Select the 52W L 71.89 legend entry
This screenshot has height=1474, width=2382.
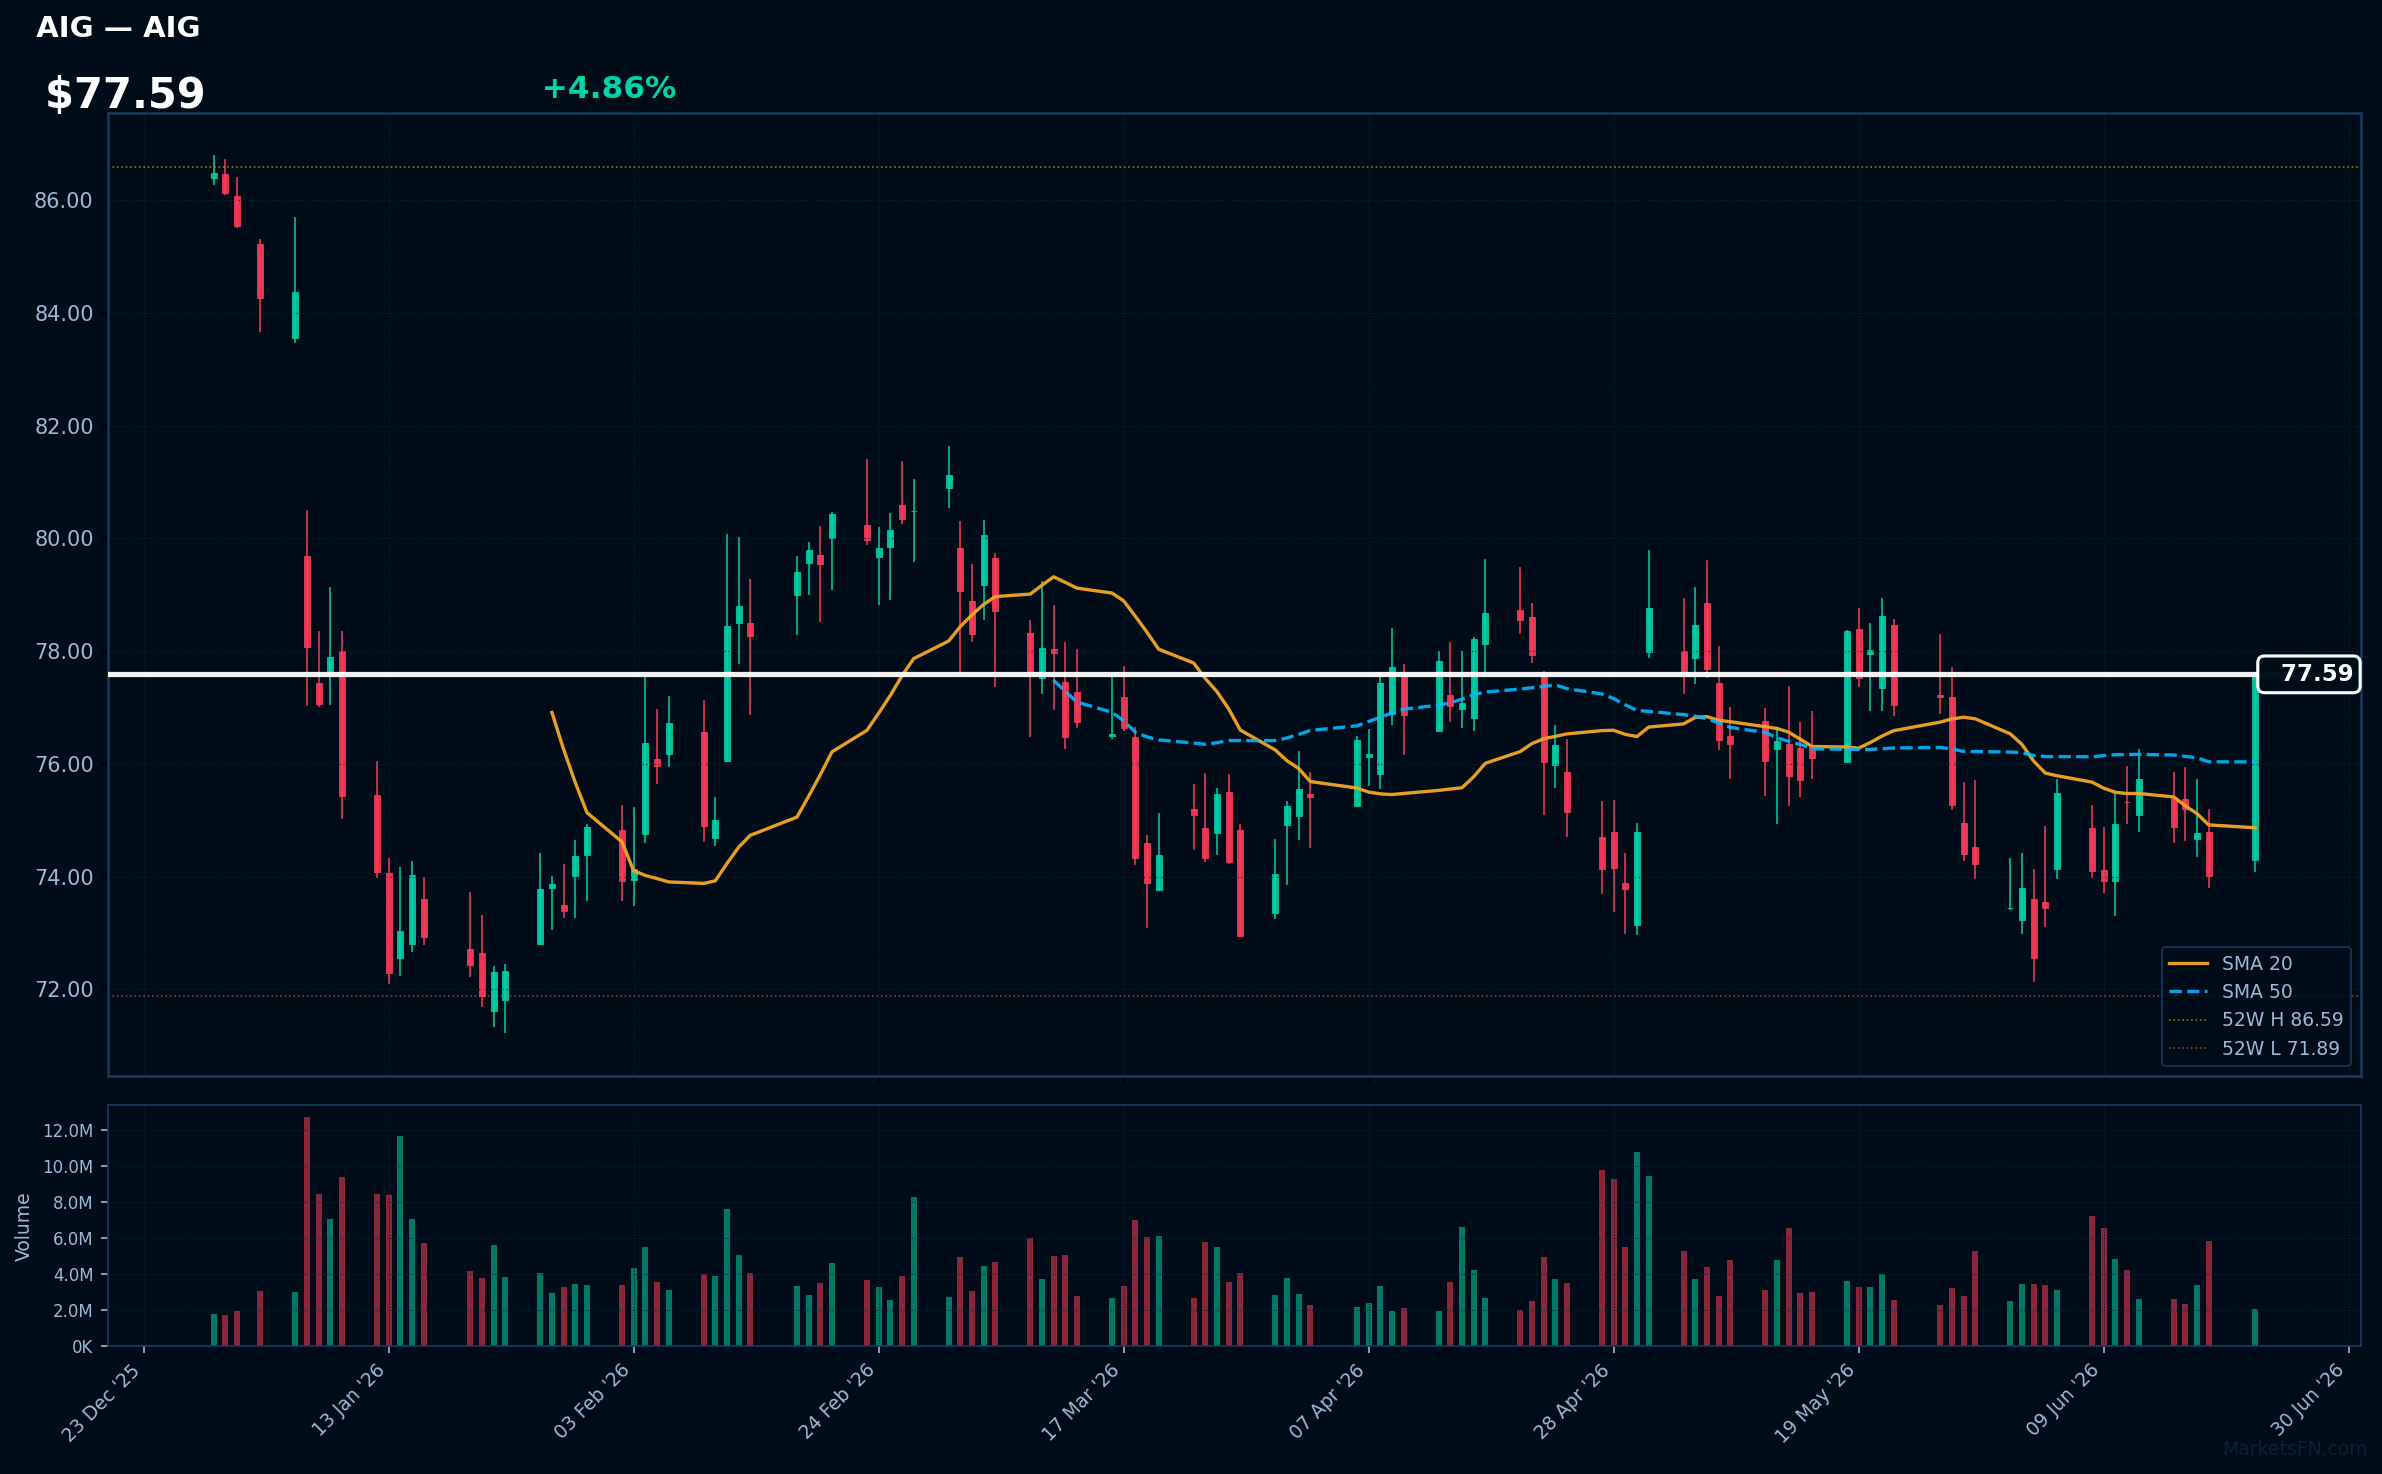pyautogui.click(x=2254, y=1048)
